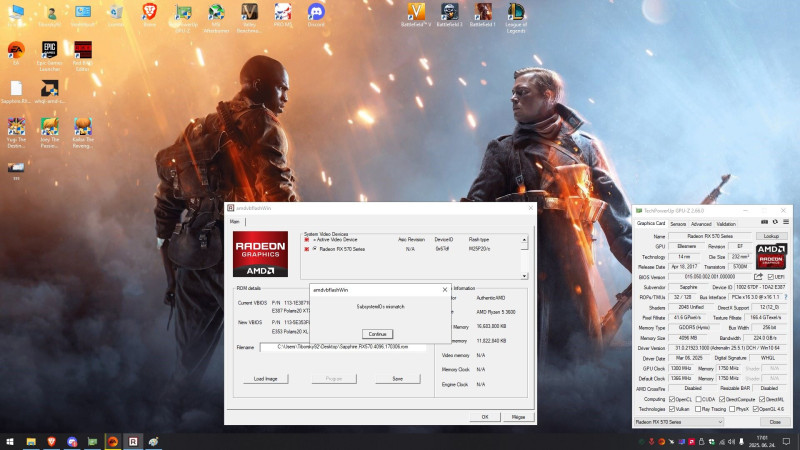Click OK in the amdvbflashWin window

point(485,417)
